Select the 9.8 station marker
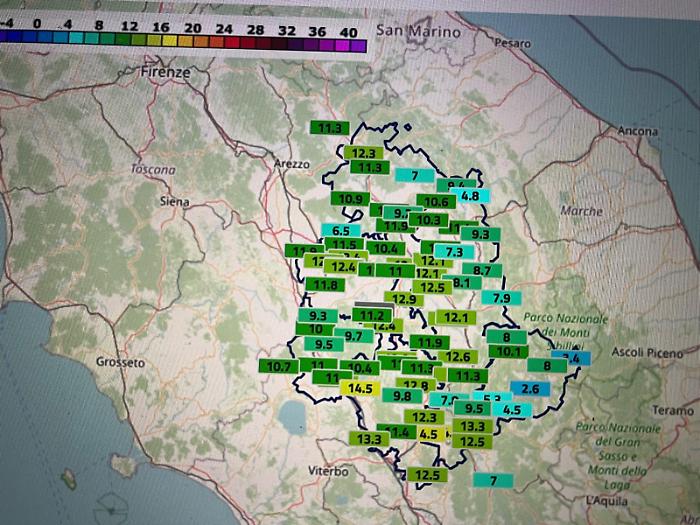 [x=402, y=396]
